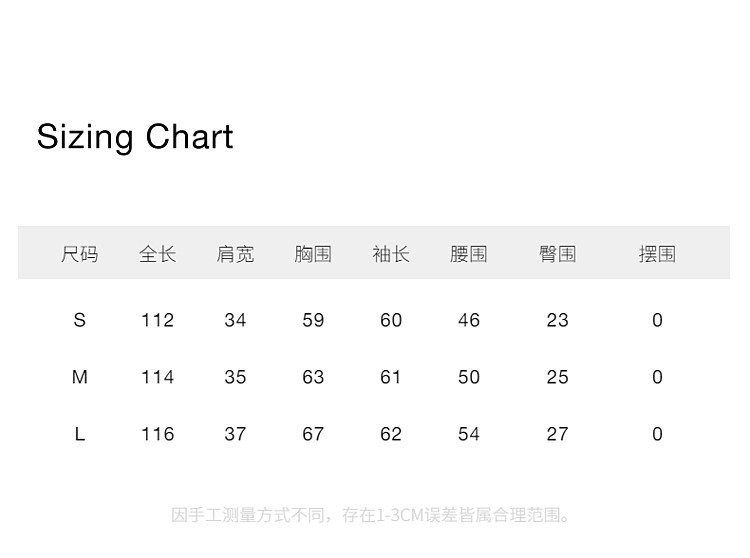The width and height of the screenshot is (750, 558).
Task: Select the 臀围 column header
Action: 557,254
